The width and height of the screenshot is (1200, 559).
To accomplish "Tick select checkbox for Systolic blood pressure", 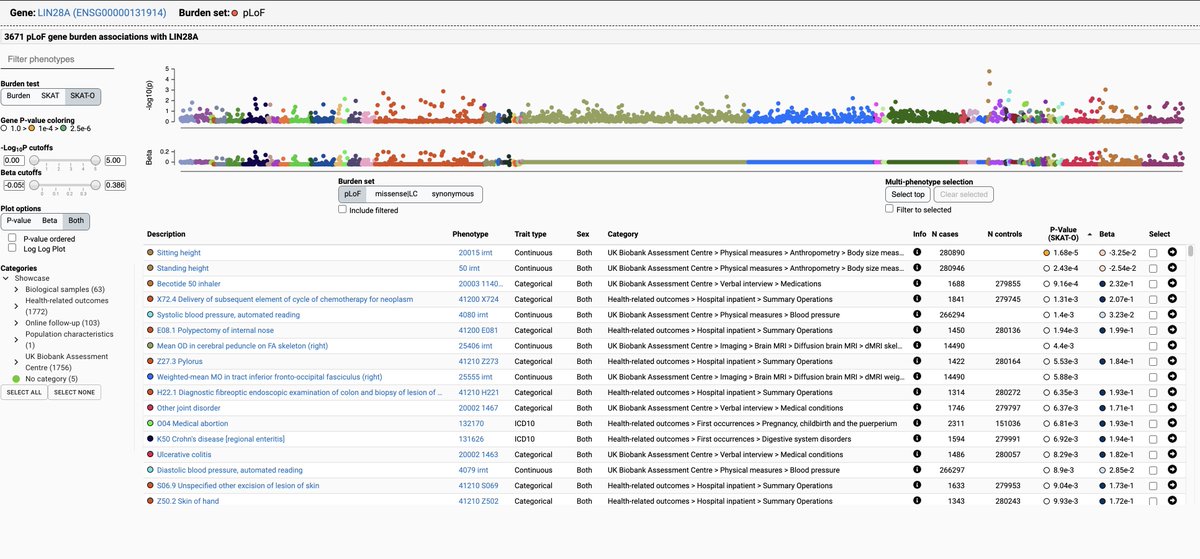I will [1153, 315].
